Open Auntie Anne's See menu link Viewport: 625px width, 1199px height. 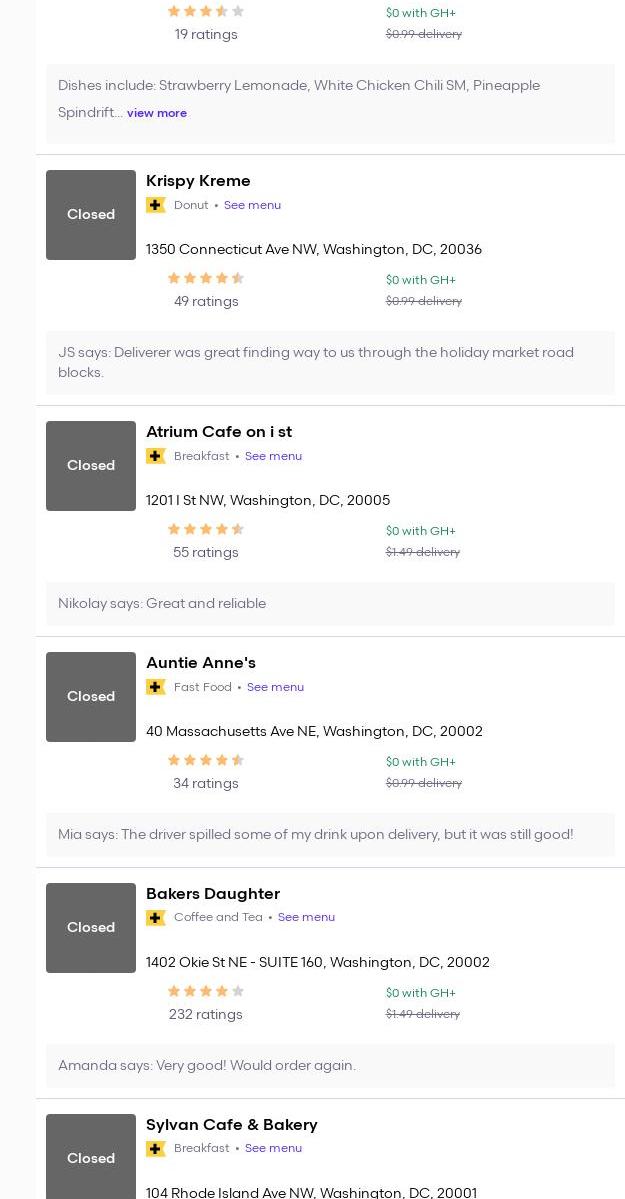(275, 687)
